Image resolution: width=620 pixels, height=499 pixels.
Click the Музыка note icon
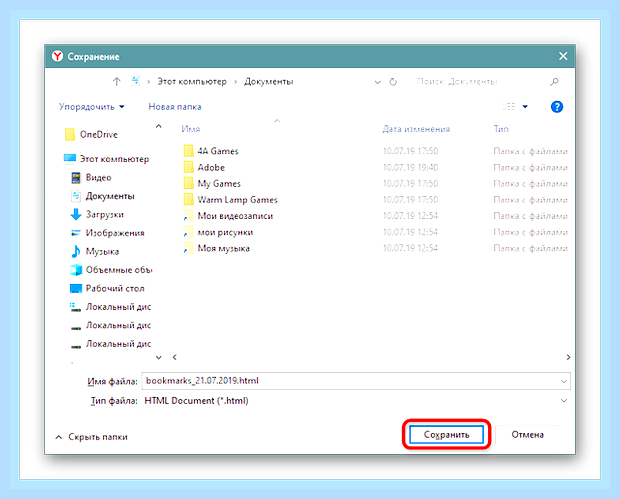(76, 251)
